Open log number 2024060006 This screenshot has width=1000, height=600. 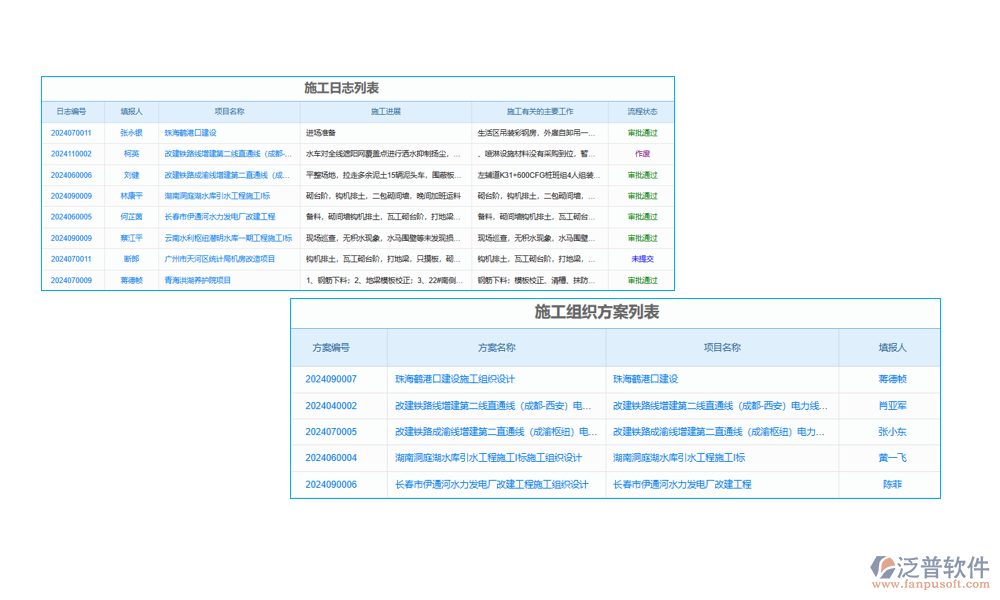[x=71, y=175]
